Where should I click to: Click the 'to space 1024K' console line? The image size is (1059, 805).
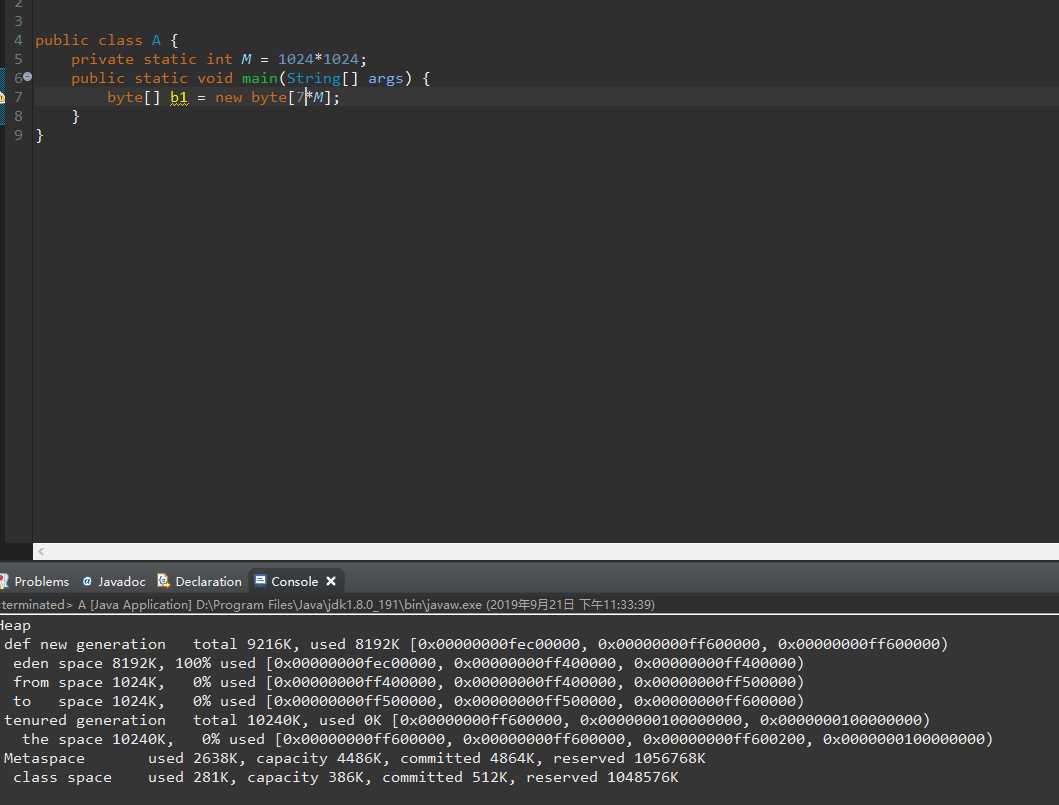(408, 701)
